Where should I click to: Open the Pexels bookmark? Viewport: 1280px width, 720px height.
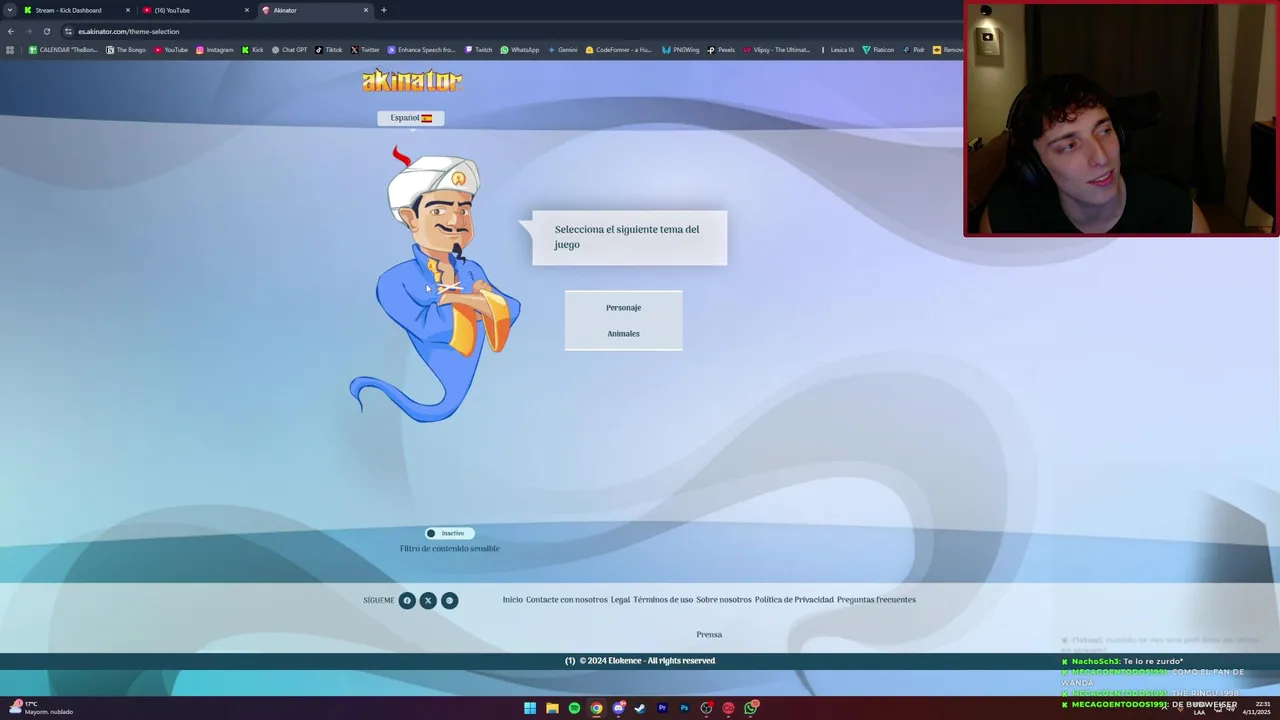(722, 49)
